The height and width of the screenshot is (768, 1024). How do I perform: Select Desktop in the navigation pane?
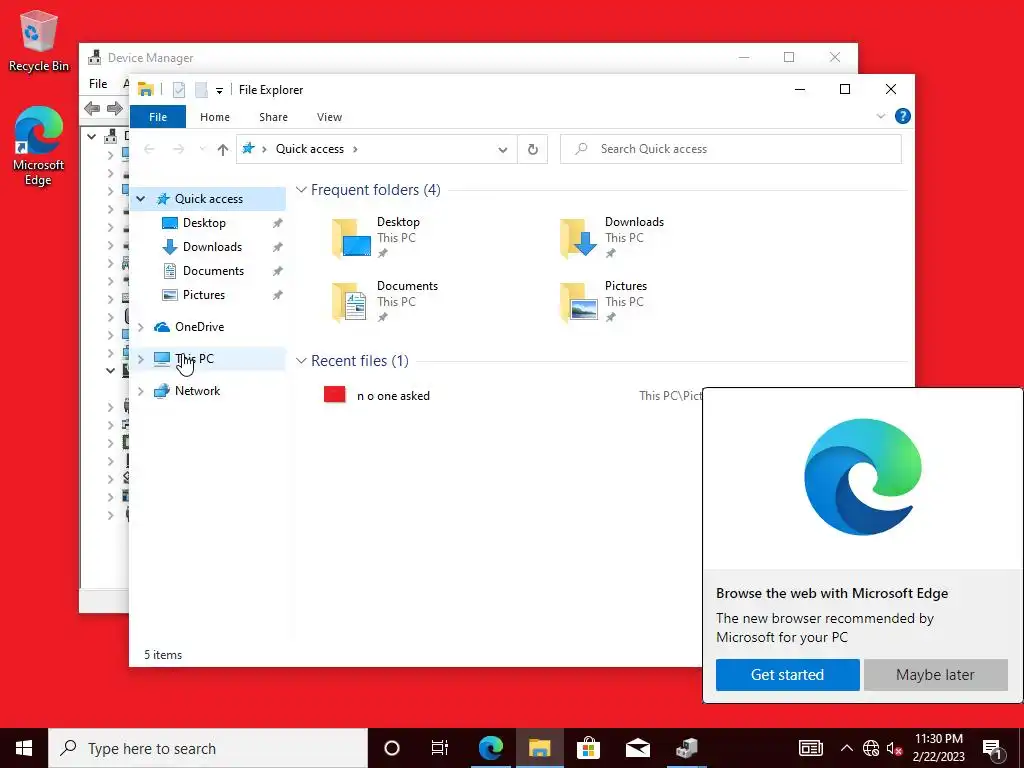coord(204,223)
